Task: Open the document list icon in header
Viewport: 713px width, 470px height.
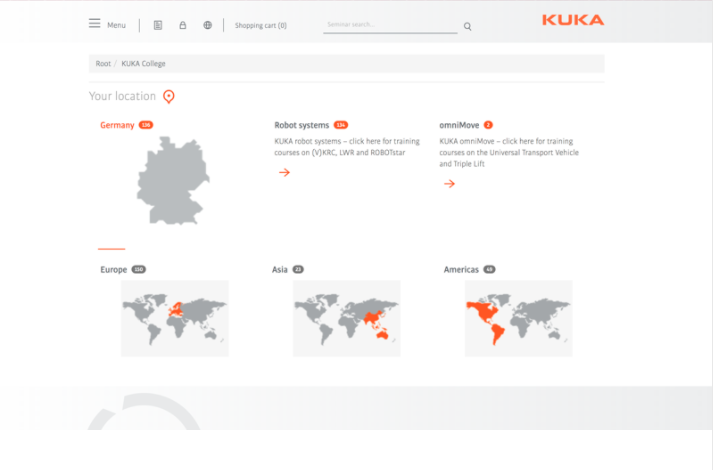Action: [158, 25]
